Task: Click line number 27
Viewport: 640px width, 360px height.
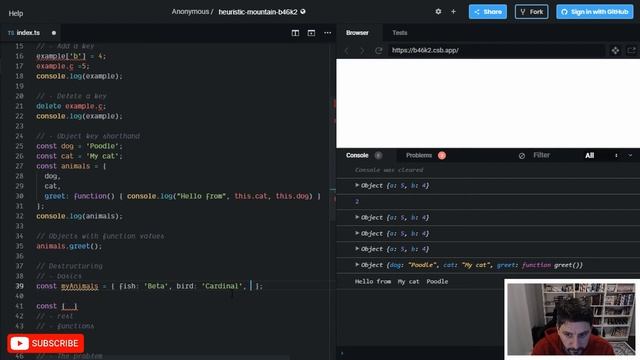Action: click(19, 166)
